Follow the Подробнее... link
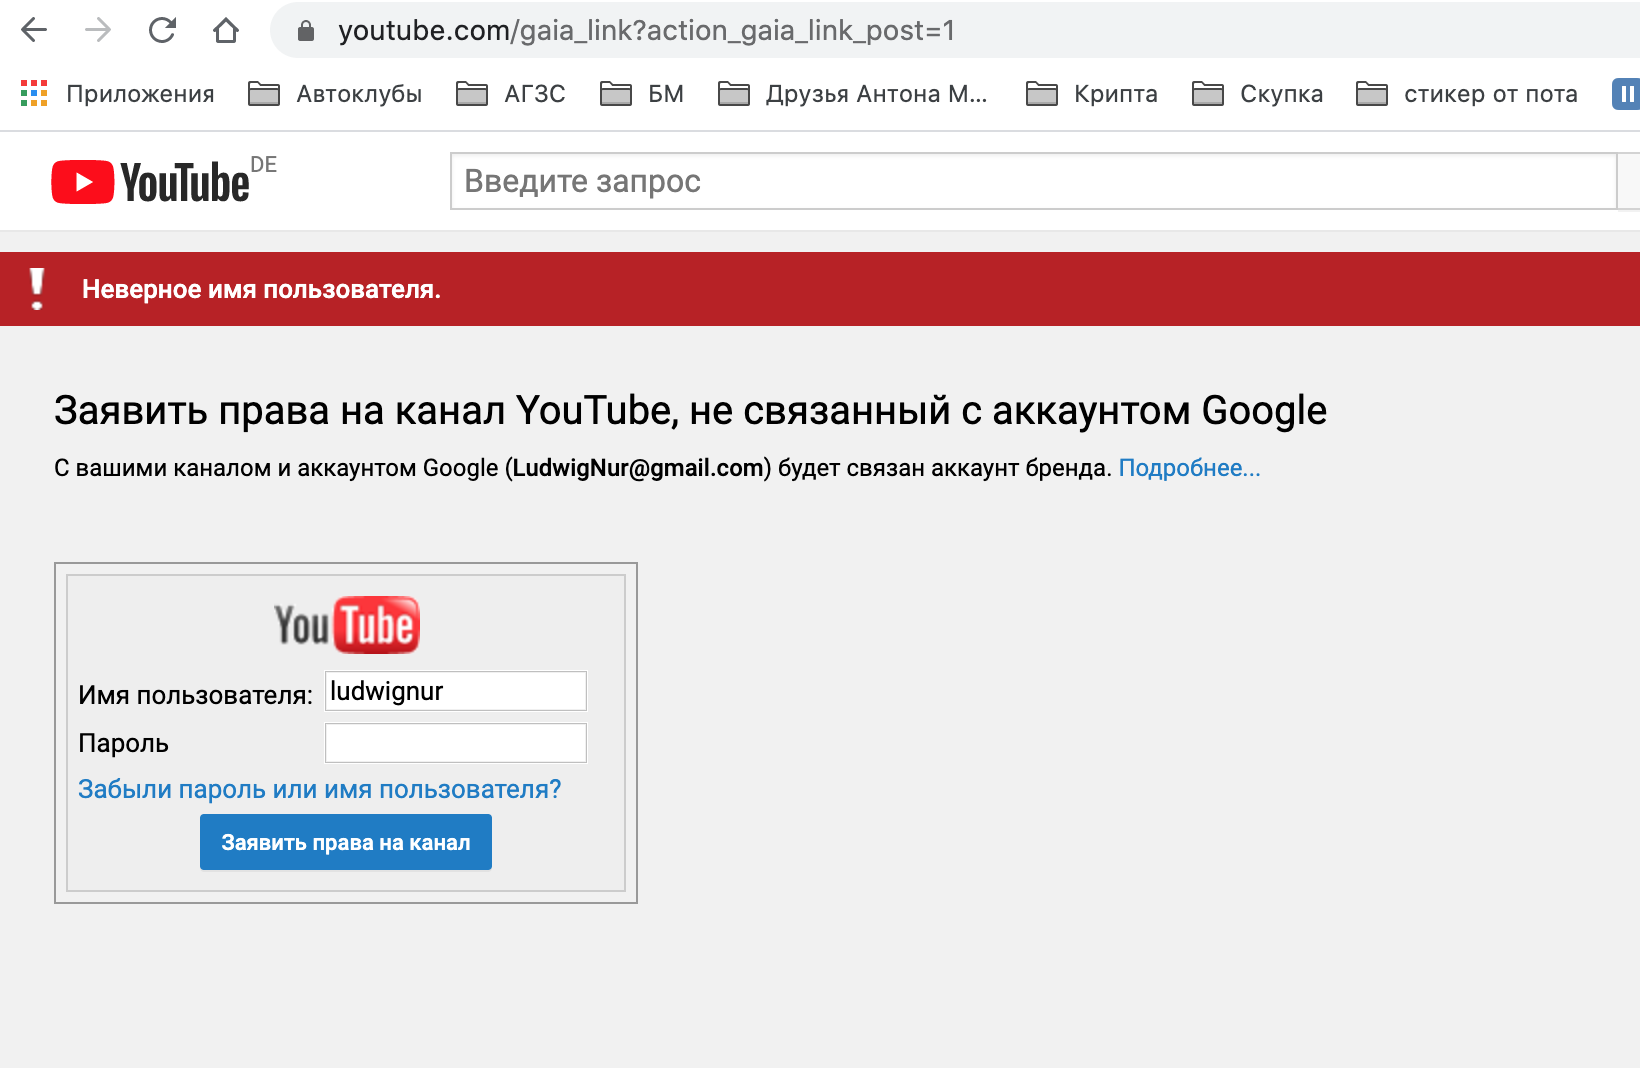This screenshot has height=1068, width=1640. click(x=1189, y=468)
